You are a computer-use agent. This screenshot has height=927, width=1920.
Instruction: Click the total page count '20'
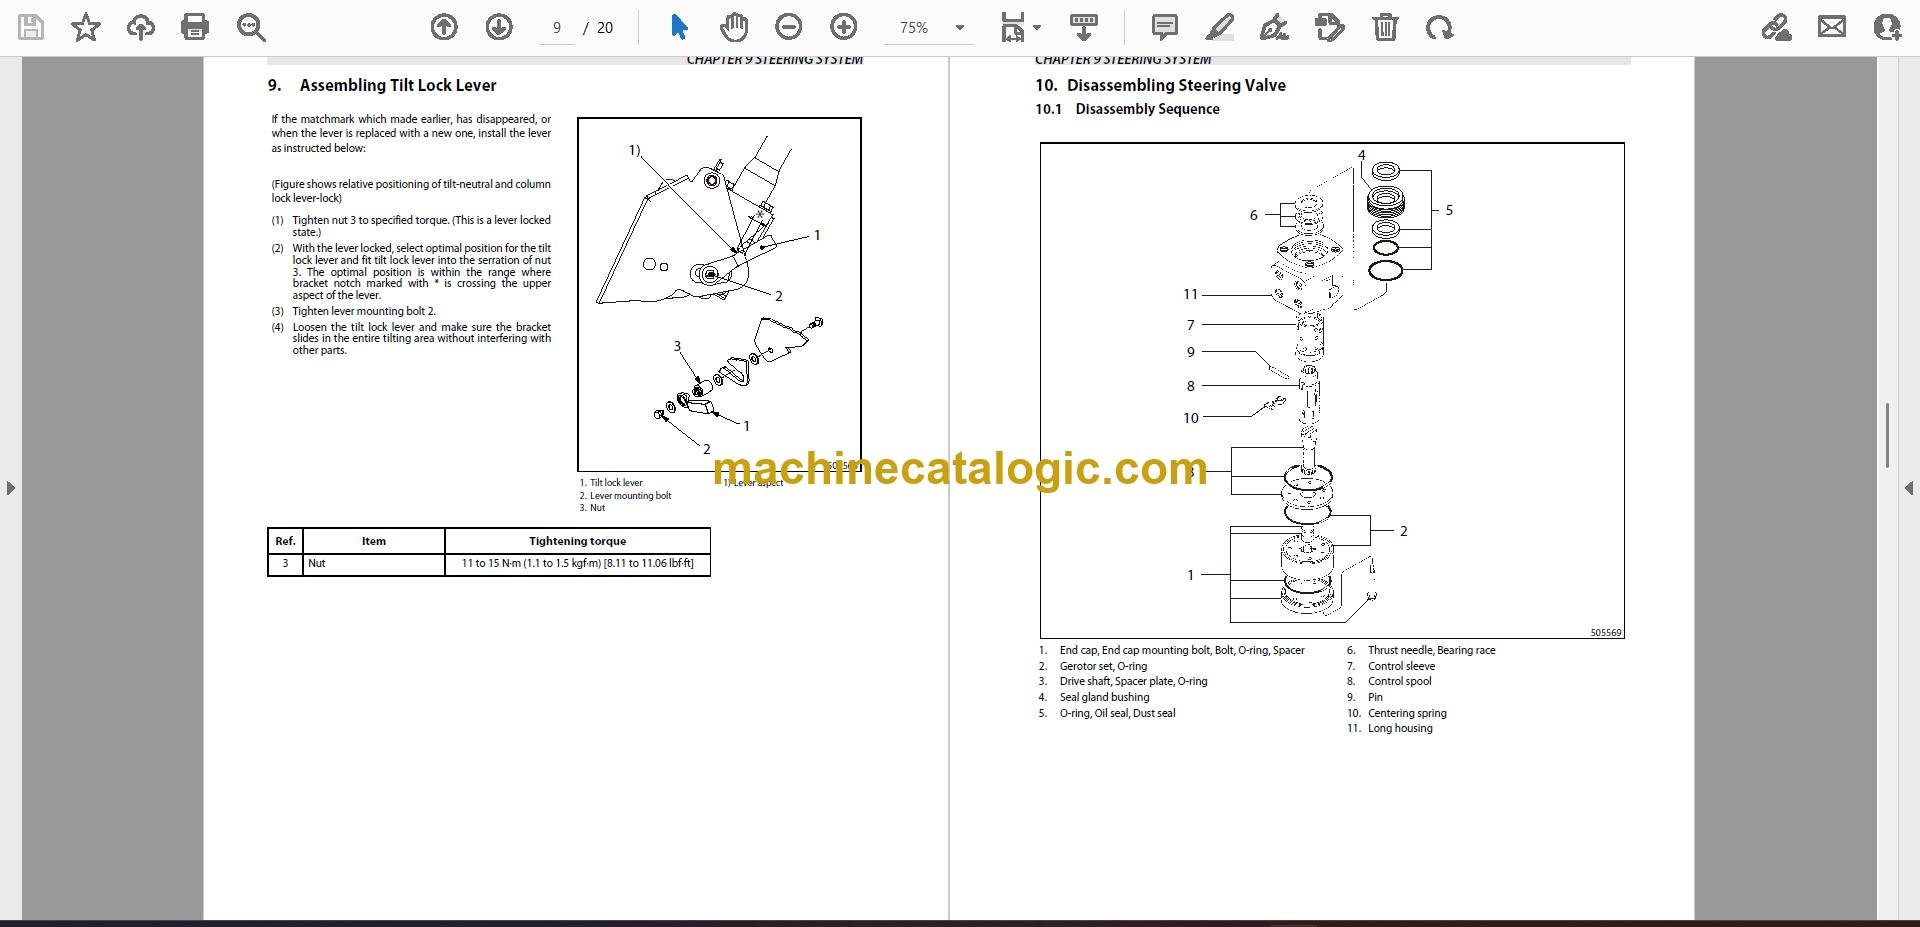pos(605,28)
